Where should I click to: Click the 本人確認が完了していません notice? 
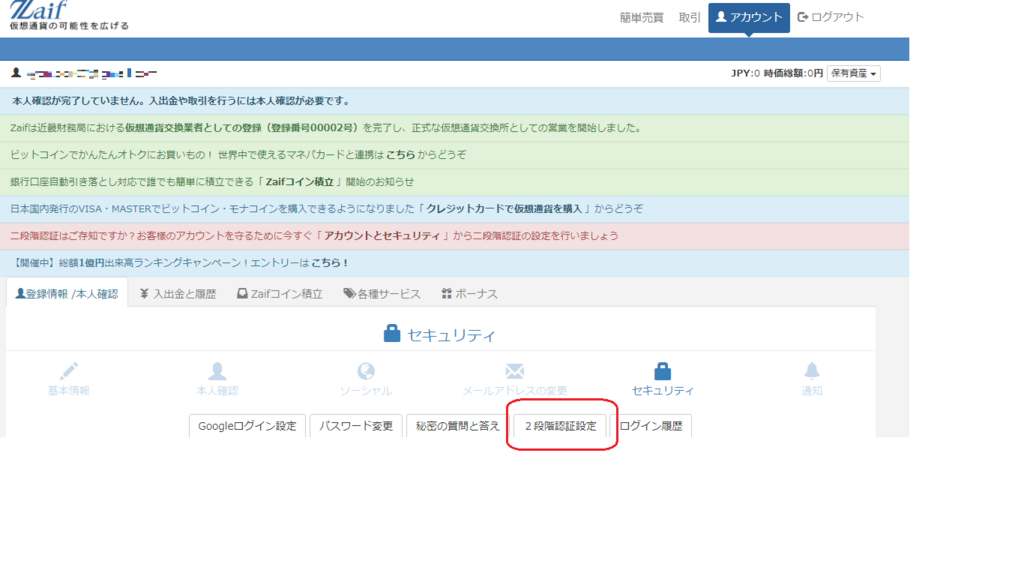(x=455, y=101)
